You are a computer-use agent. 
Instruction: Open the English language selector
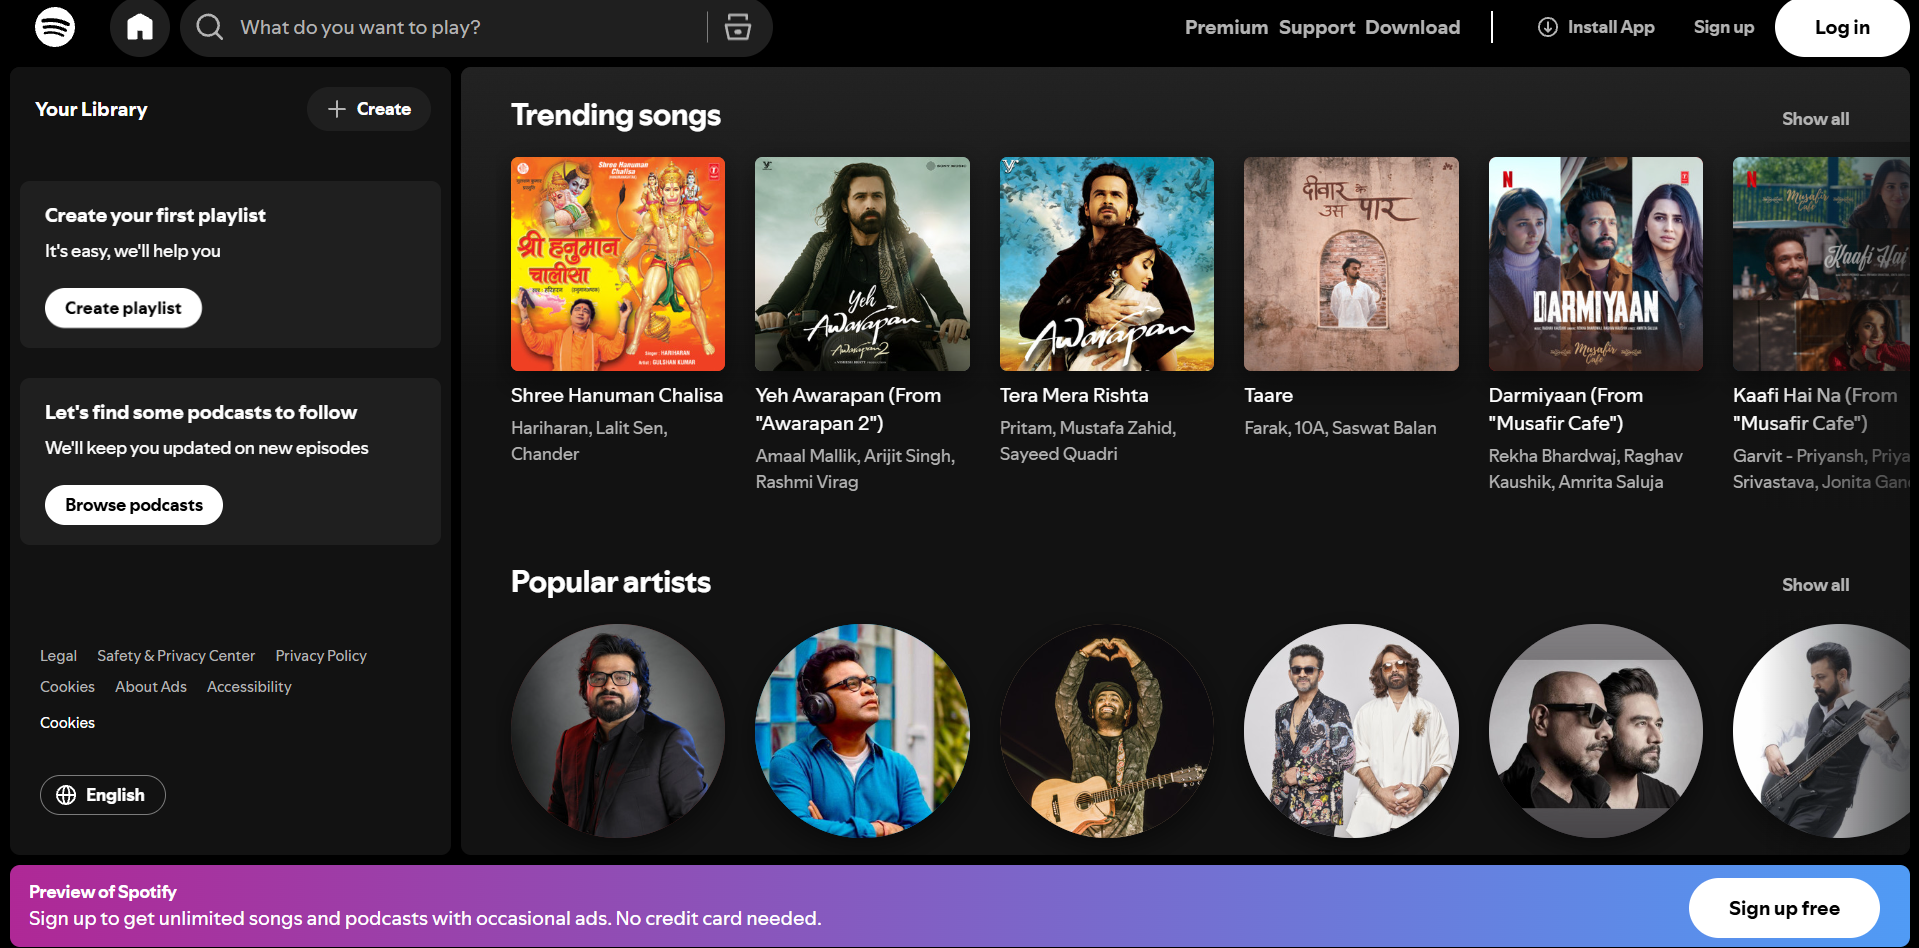click(103, 795)
